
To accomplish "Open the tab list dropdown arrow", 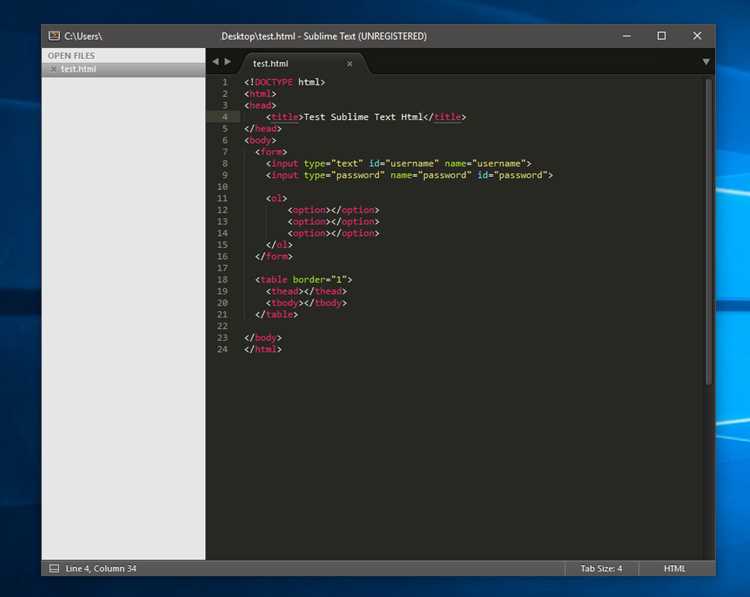I will click(x=706, y=62).
